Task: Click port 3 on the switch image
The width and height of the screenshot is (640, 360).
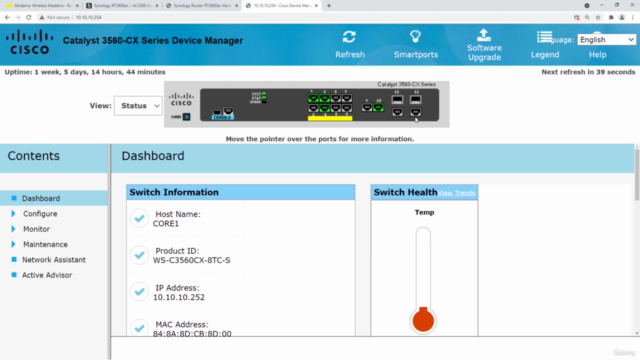Action: coord(324,98)
